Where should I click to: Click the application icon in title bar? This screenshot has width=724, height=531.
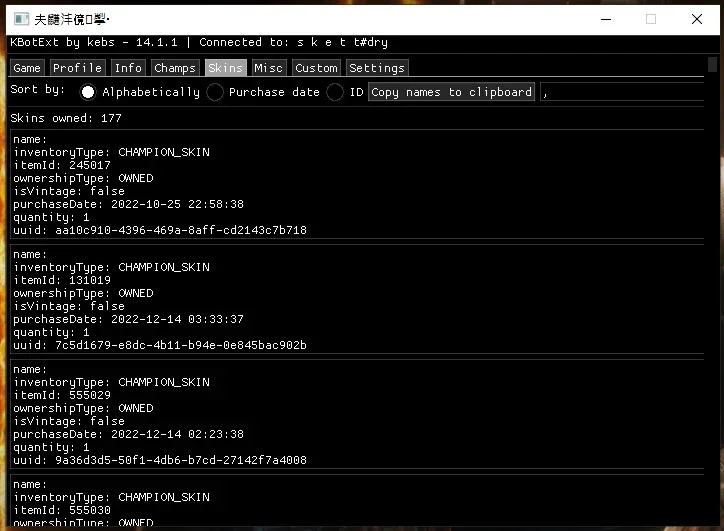point(21,19)
